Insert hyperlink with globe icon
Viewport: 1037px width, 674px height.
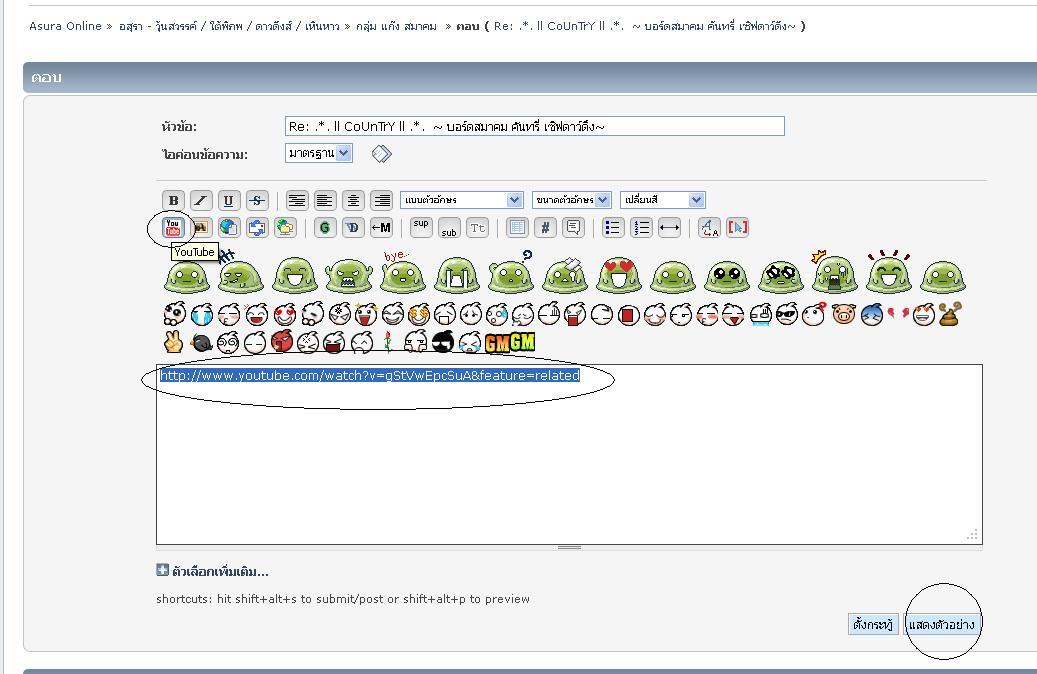click(x=229, y=228)
